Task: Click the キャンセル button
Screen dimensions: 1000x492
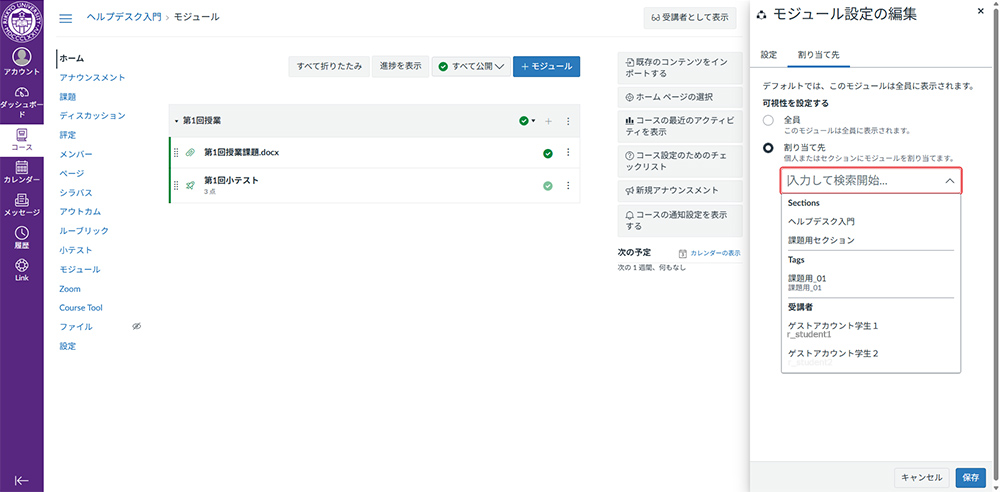Action: tap(920, 478)
